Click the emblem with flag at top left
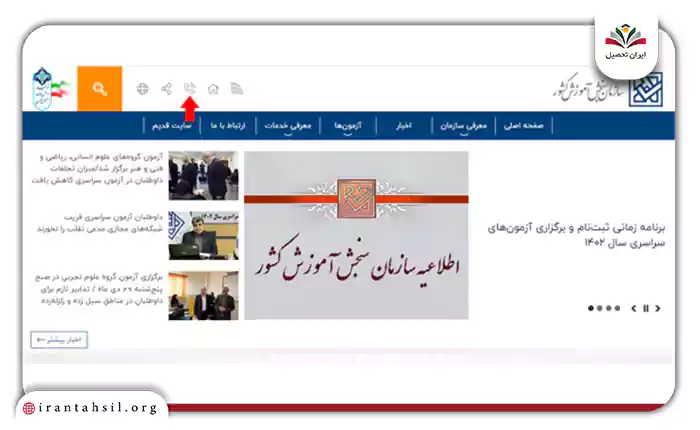 pyautogui.click(x=51, y=88)
